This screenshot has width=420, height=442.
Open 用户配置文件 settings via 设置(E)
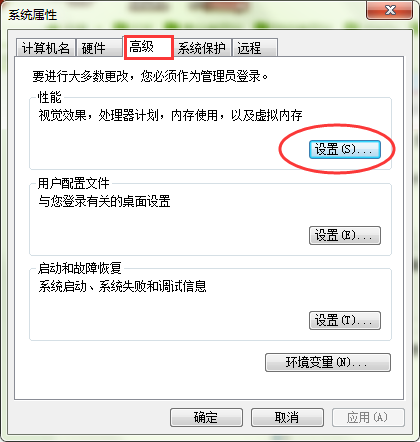345,236
